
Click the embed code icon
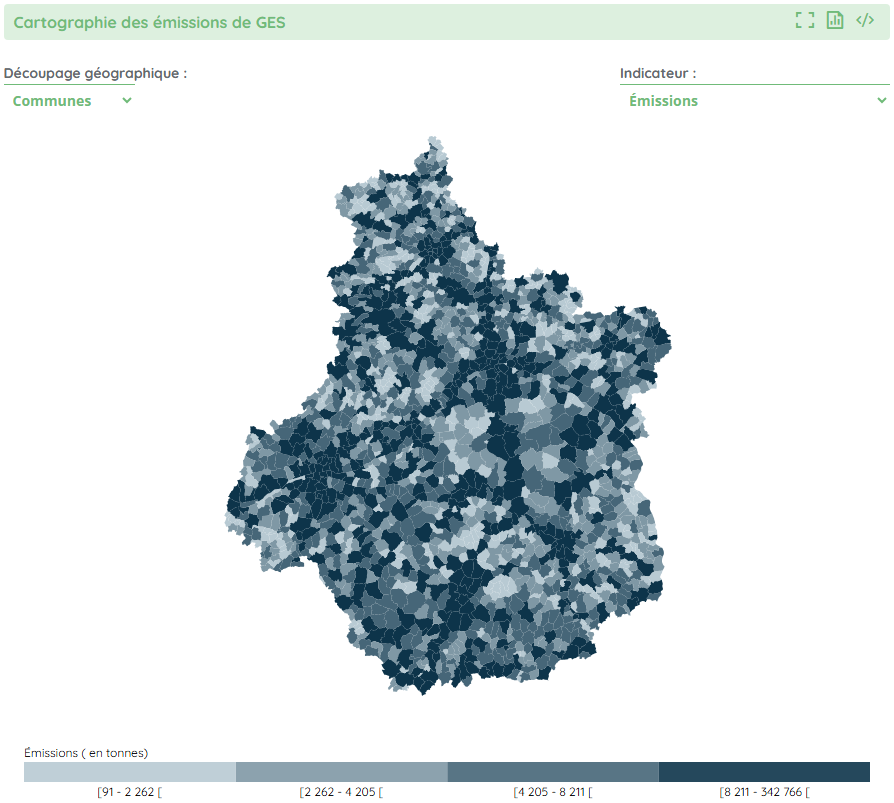coord(865,21)
